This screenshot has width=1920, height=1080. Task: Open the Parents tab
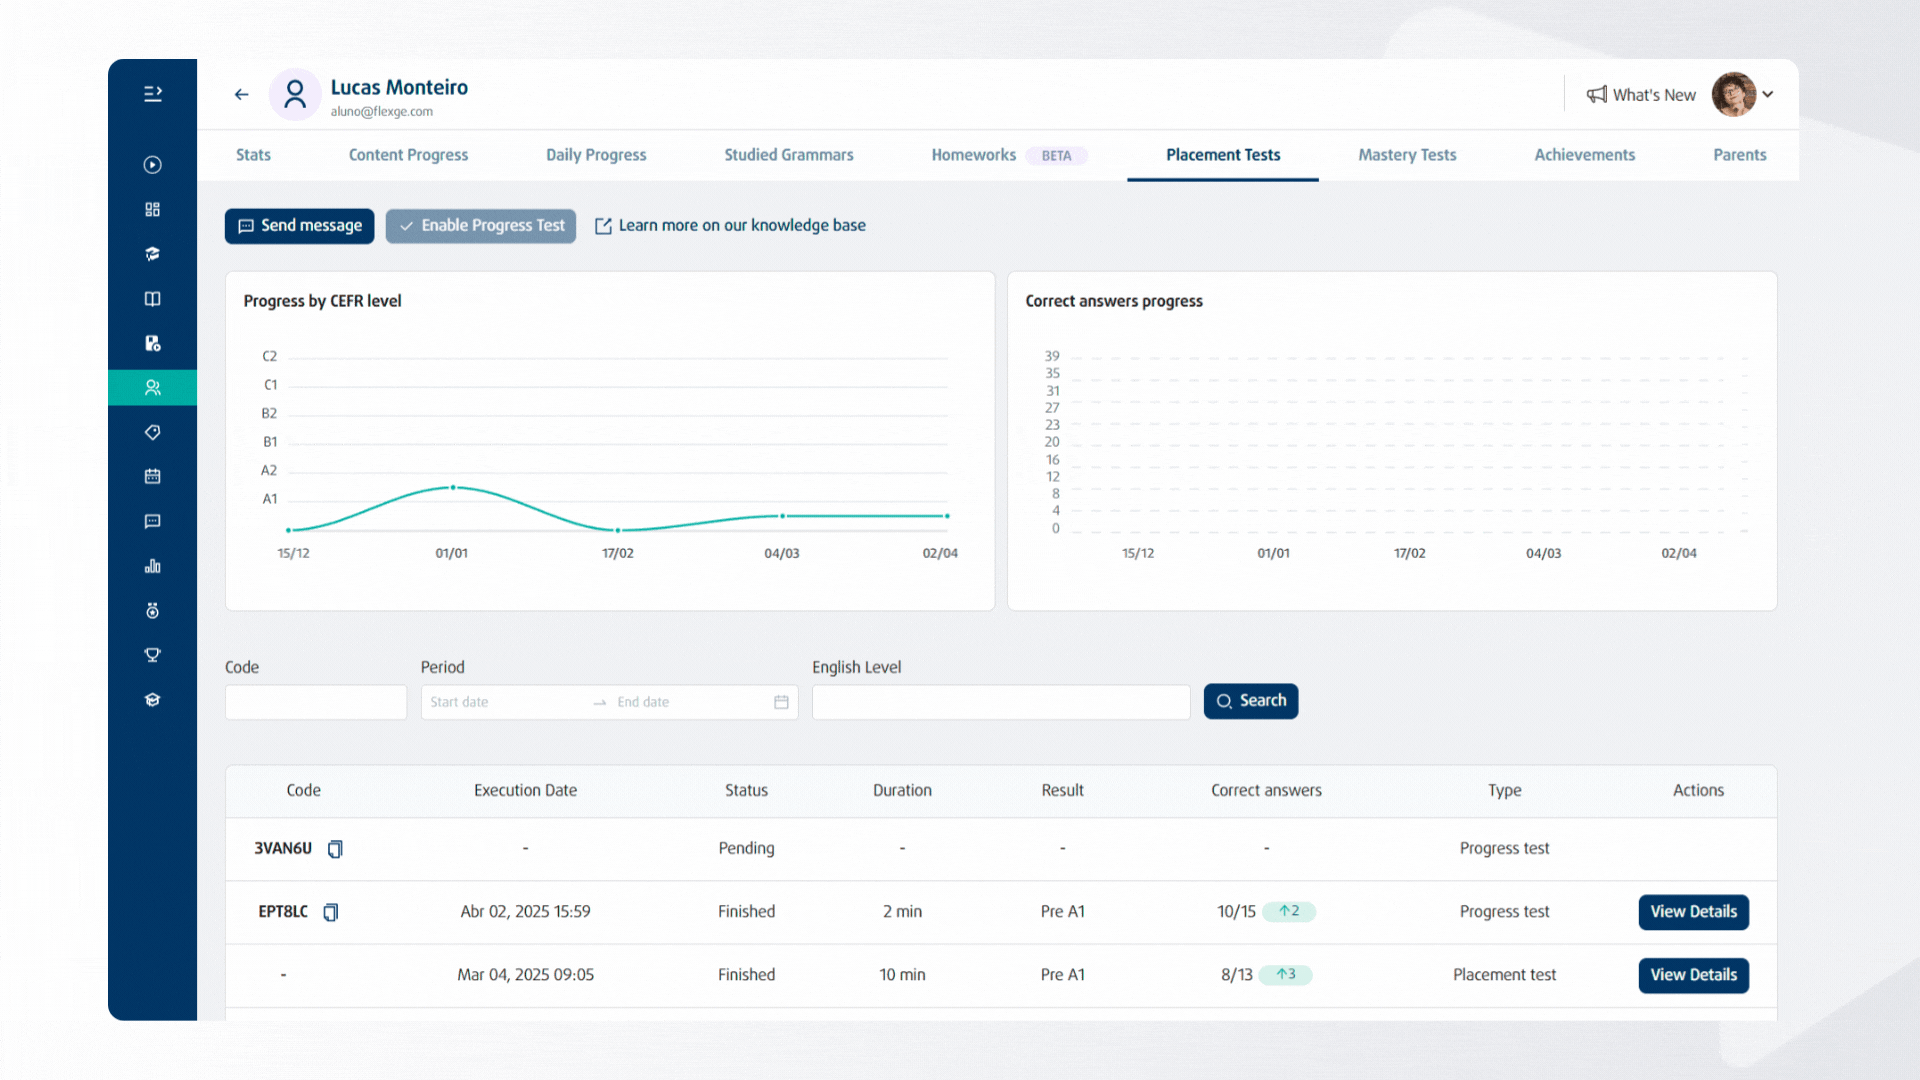tap(1740, 155)
